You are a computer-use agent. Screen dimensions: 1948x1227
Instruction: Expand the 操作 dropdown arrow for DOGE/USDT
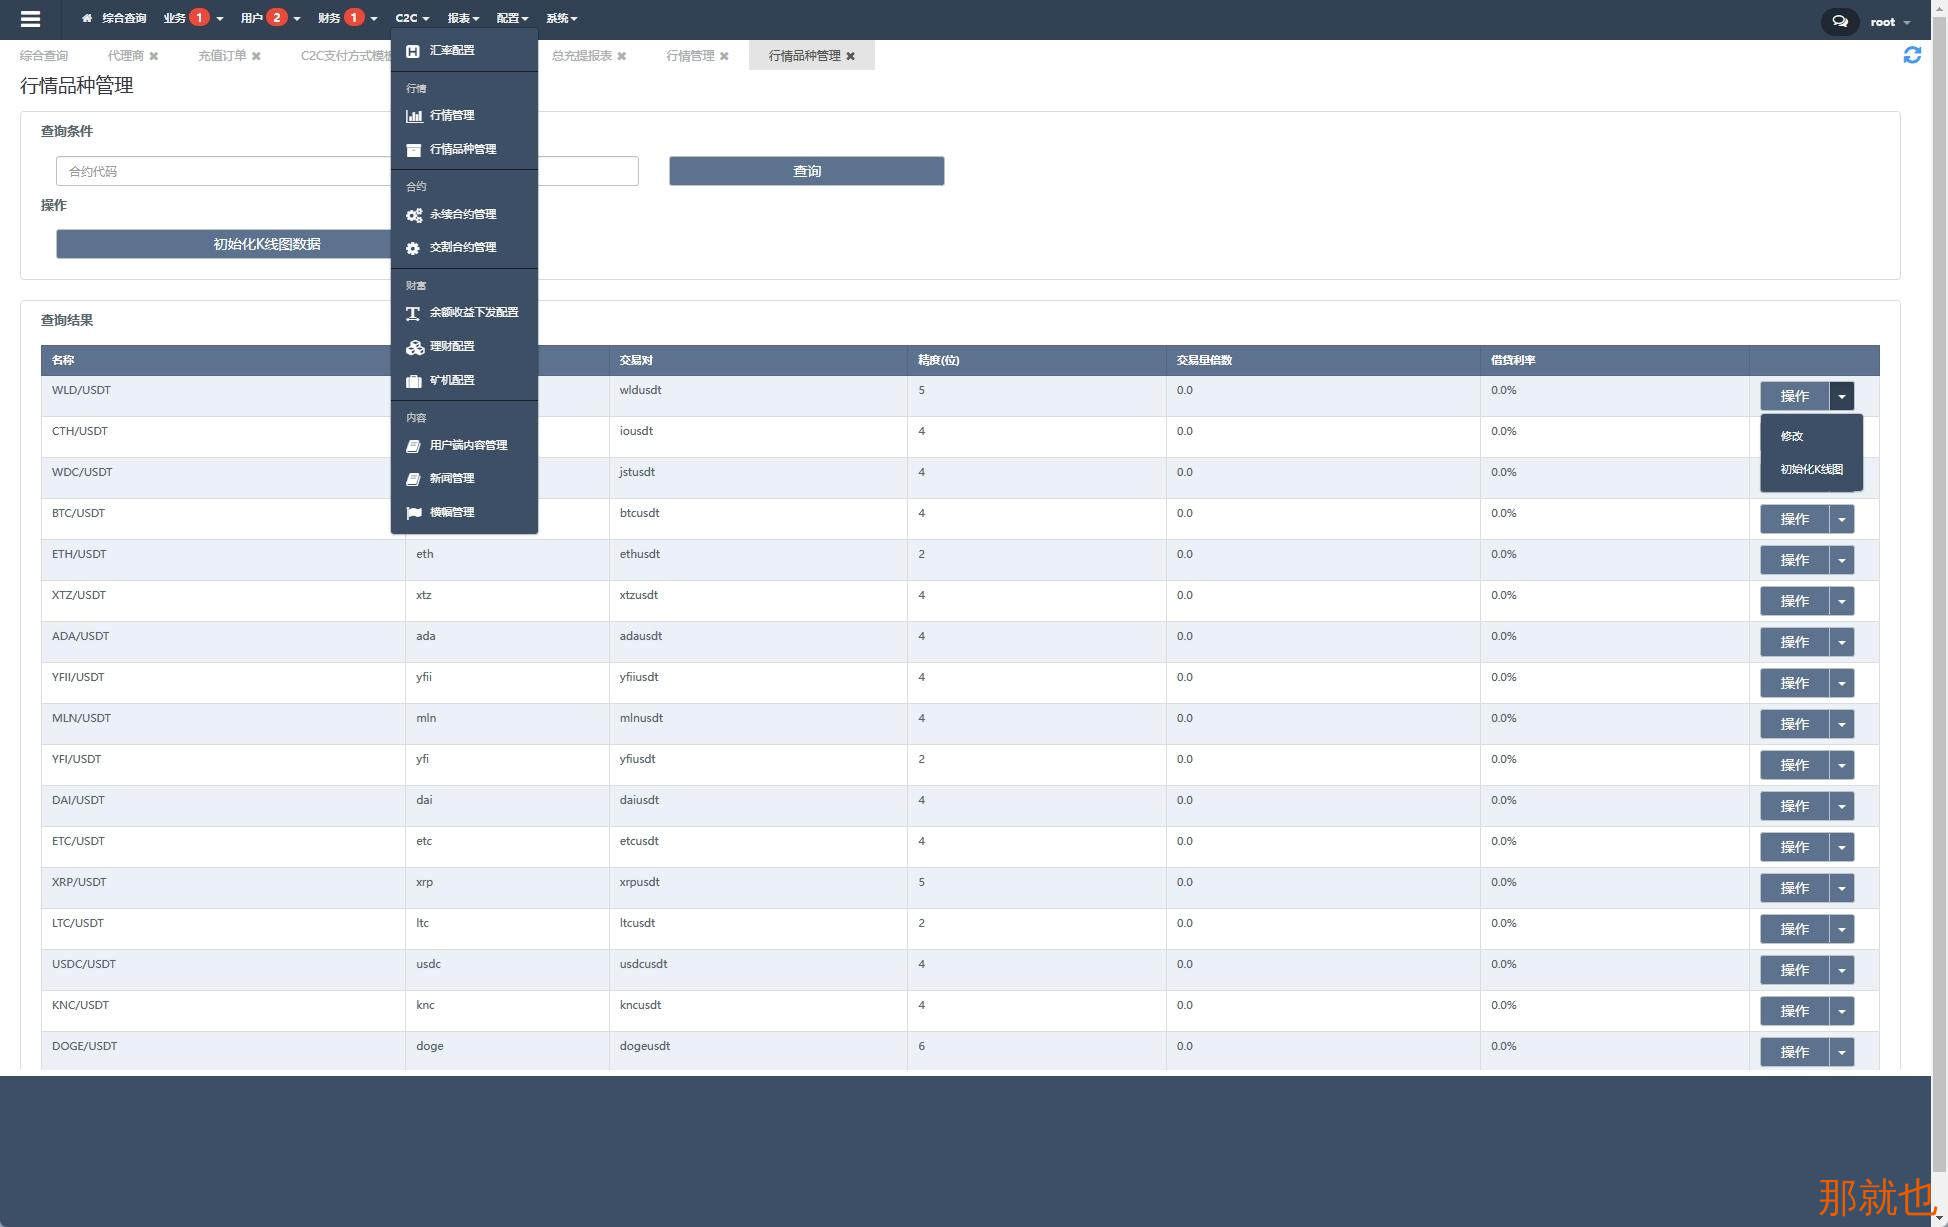pyautogui.click(x=1841, y=1053)
